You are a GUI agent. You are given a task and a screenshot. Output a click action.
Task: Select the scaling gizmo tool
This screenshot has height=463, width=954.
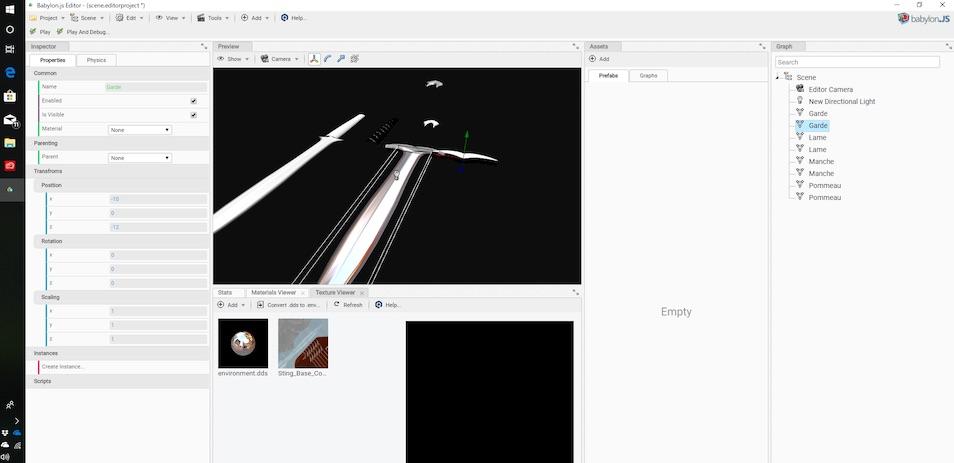click(x=341, y=59)
